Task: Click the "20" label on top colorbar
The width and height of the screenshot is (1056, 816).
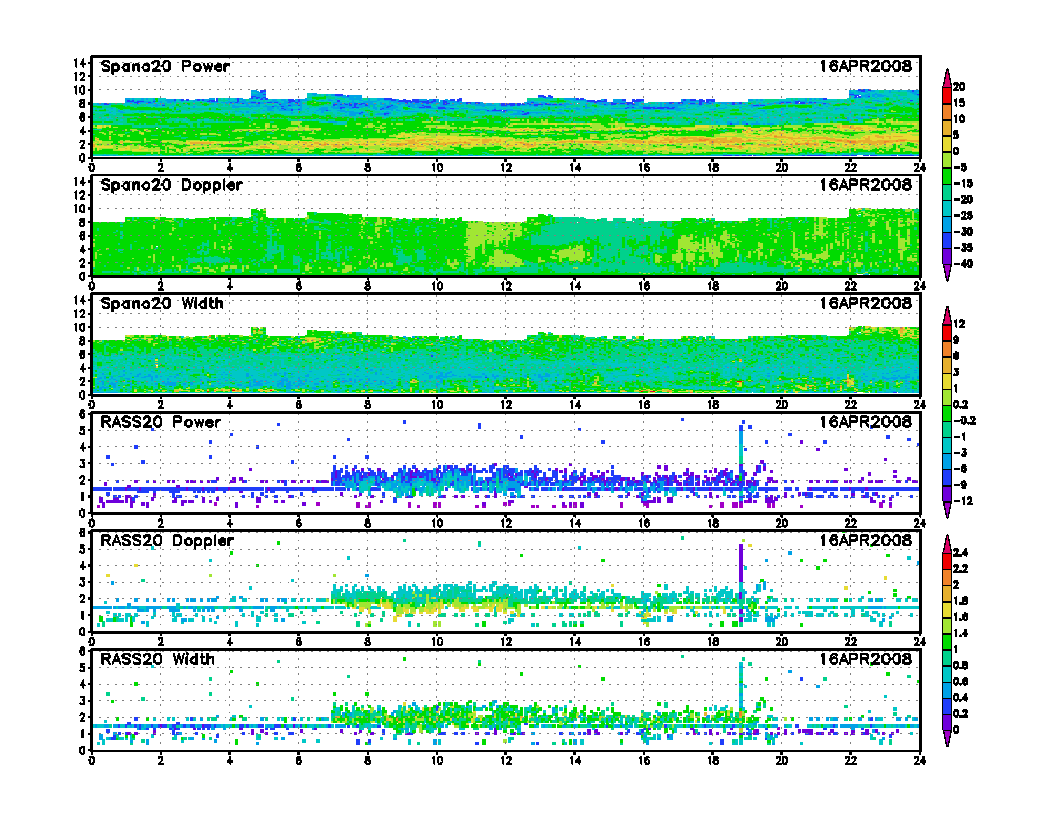Action: (x=959, y=87)
